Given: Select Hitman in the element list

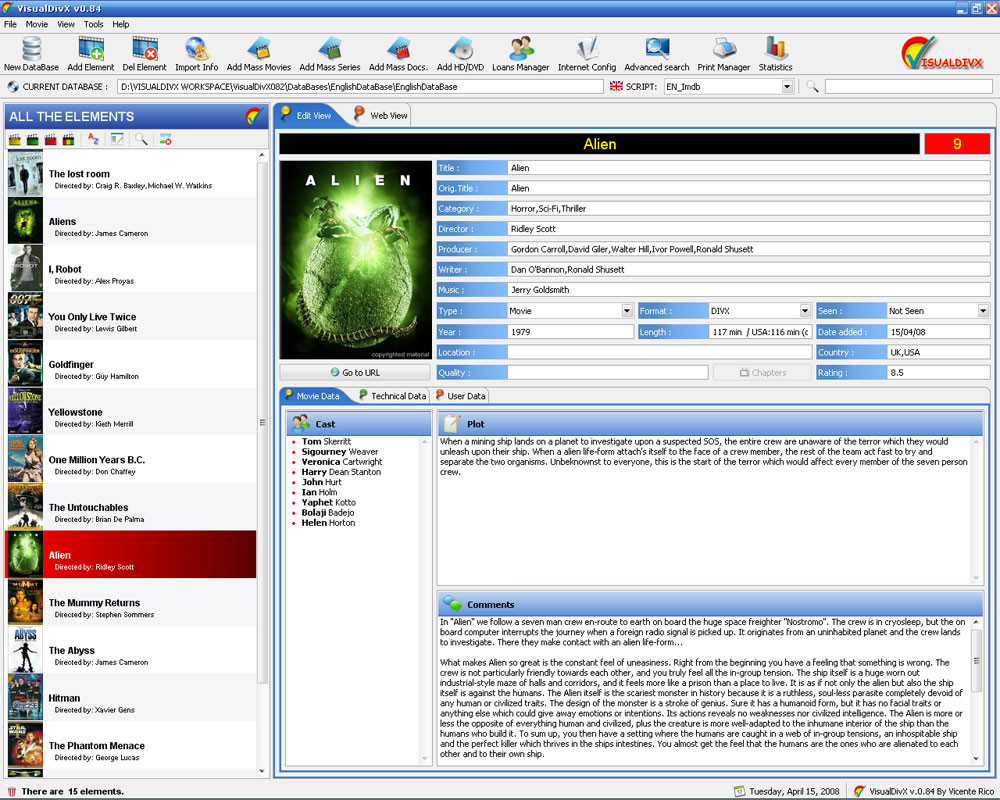Looking at the screenshot, I should (x=131, y=698).
